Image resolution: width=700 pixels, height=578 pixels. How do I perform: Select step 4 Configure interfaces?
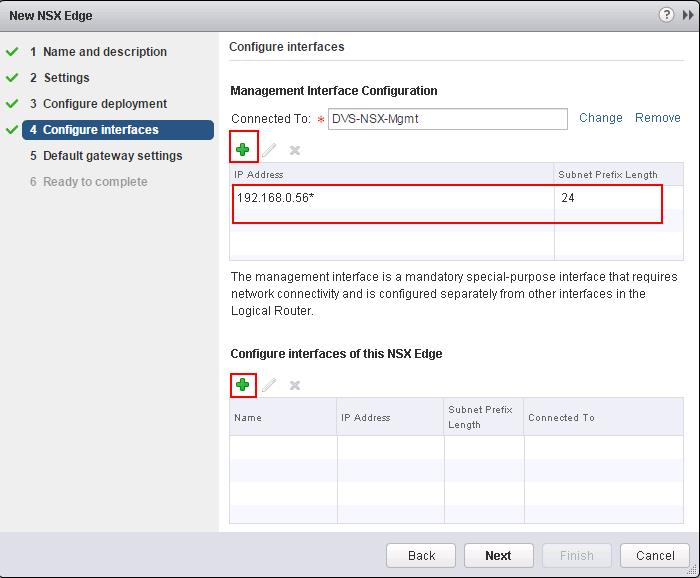tap(118, 130)
